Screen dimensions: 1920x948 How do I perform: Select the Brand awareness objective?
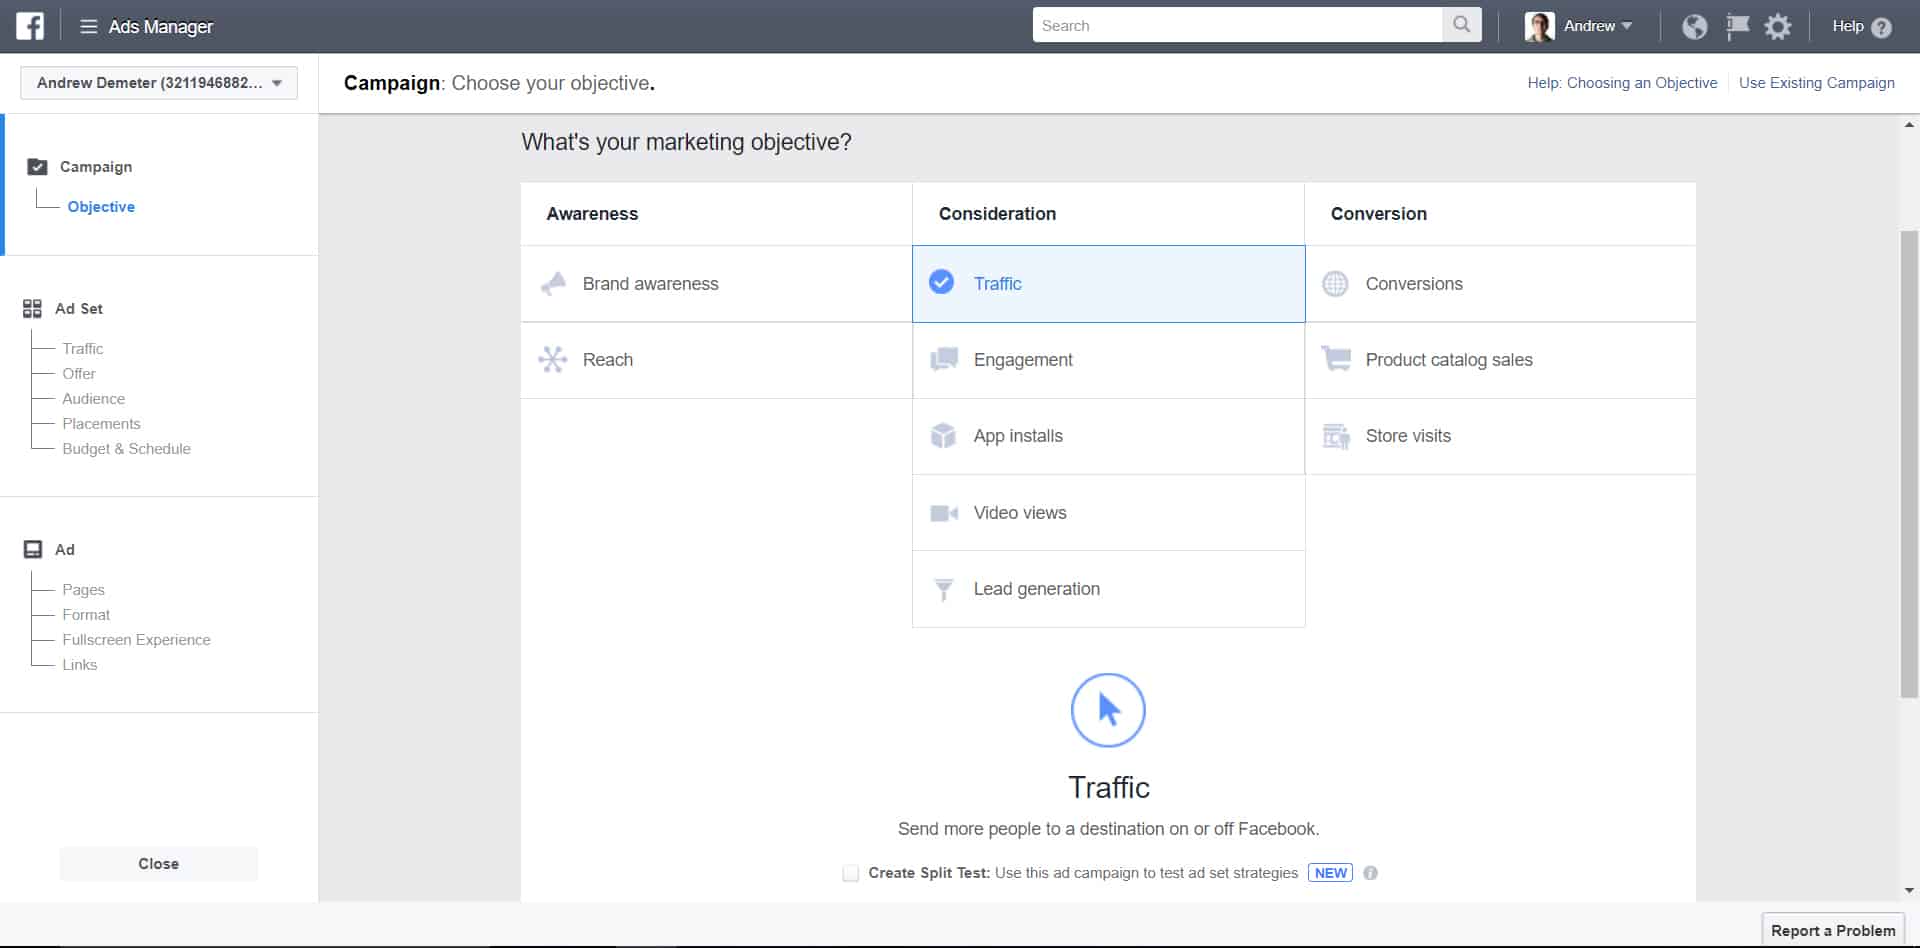click(716, 284)
